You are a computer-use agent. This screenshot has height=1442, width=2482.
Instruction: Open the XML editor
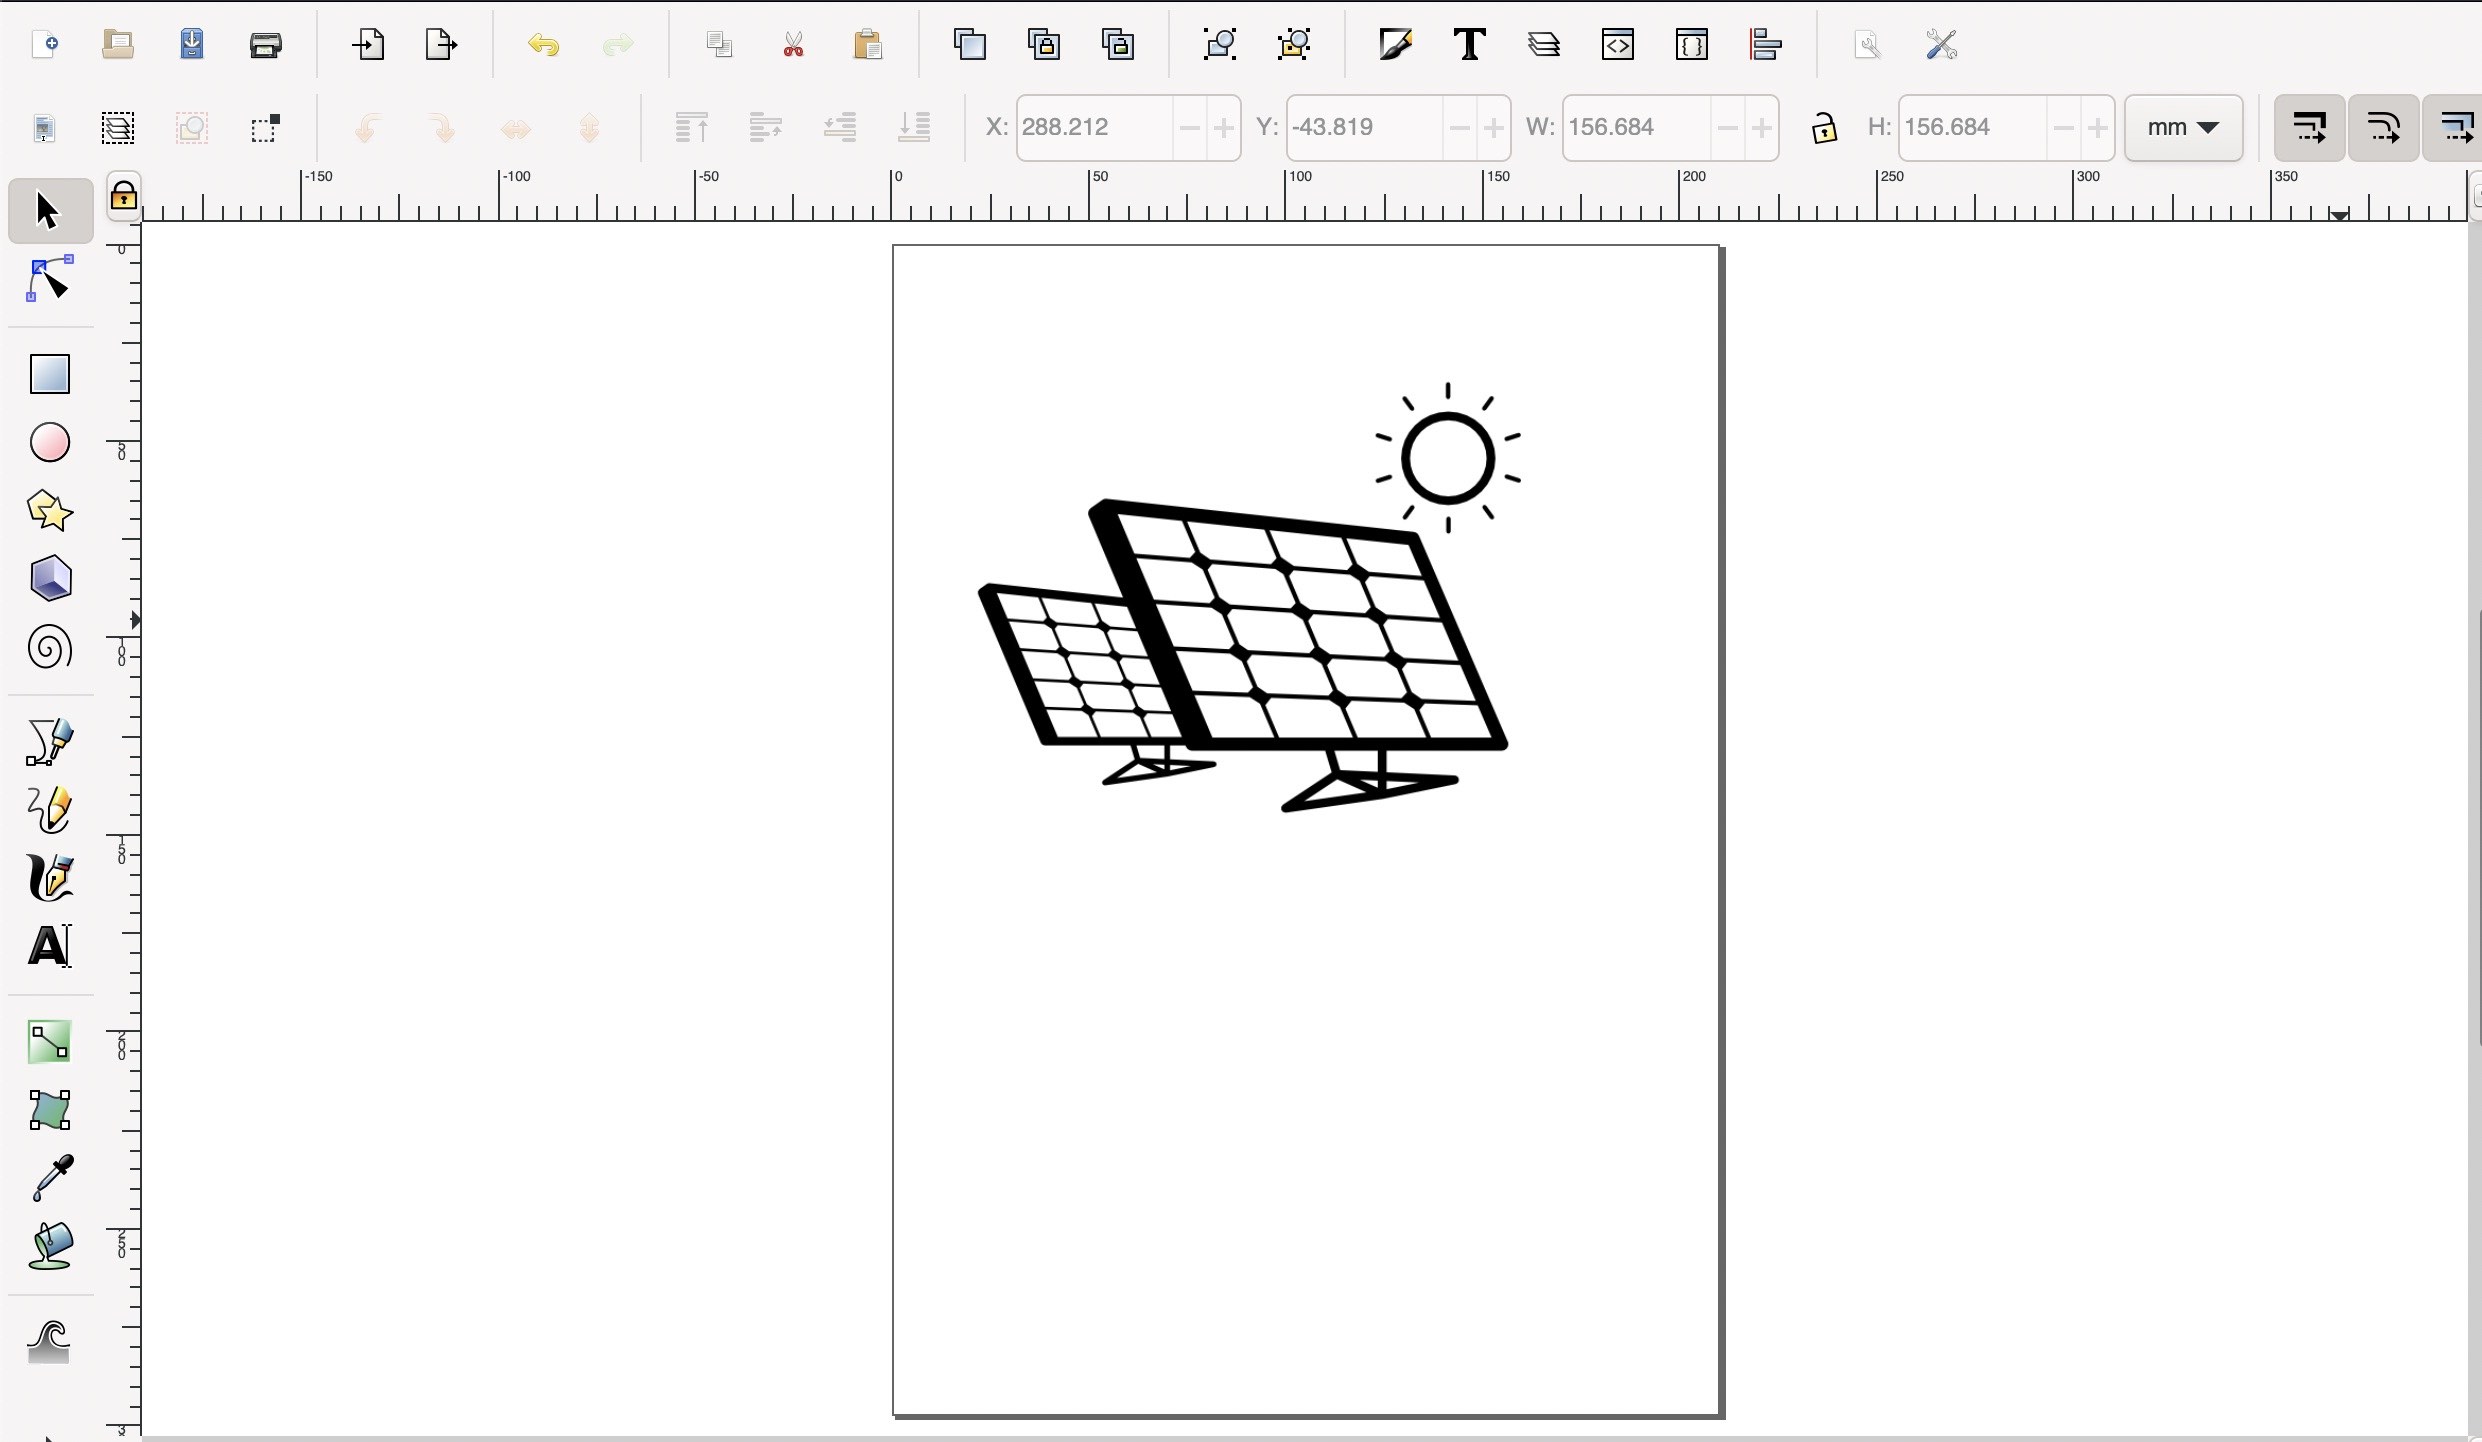pos(1618,45)
